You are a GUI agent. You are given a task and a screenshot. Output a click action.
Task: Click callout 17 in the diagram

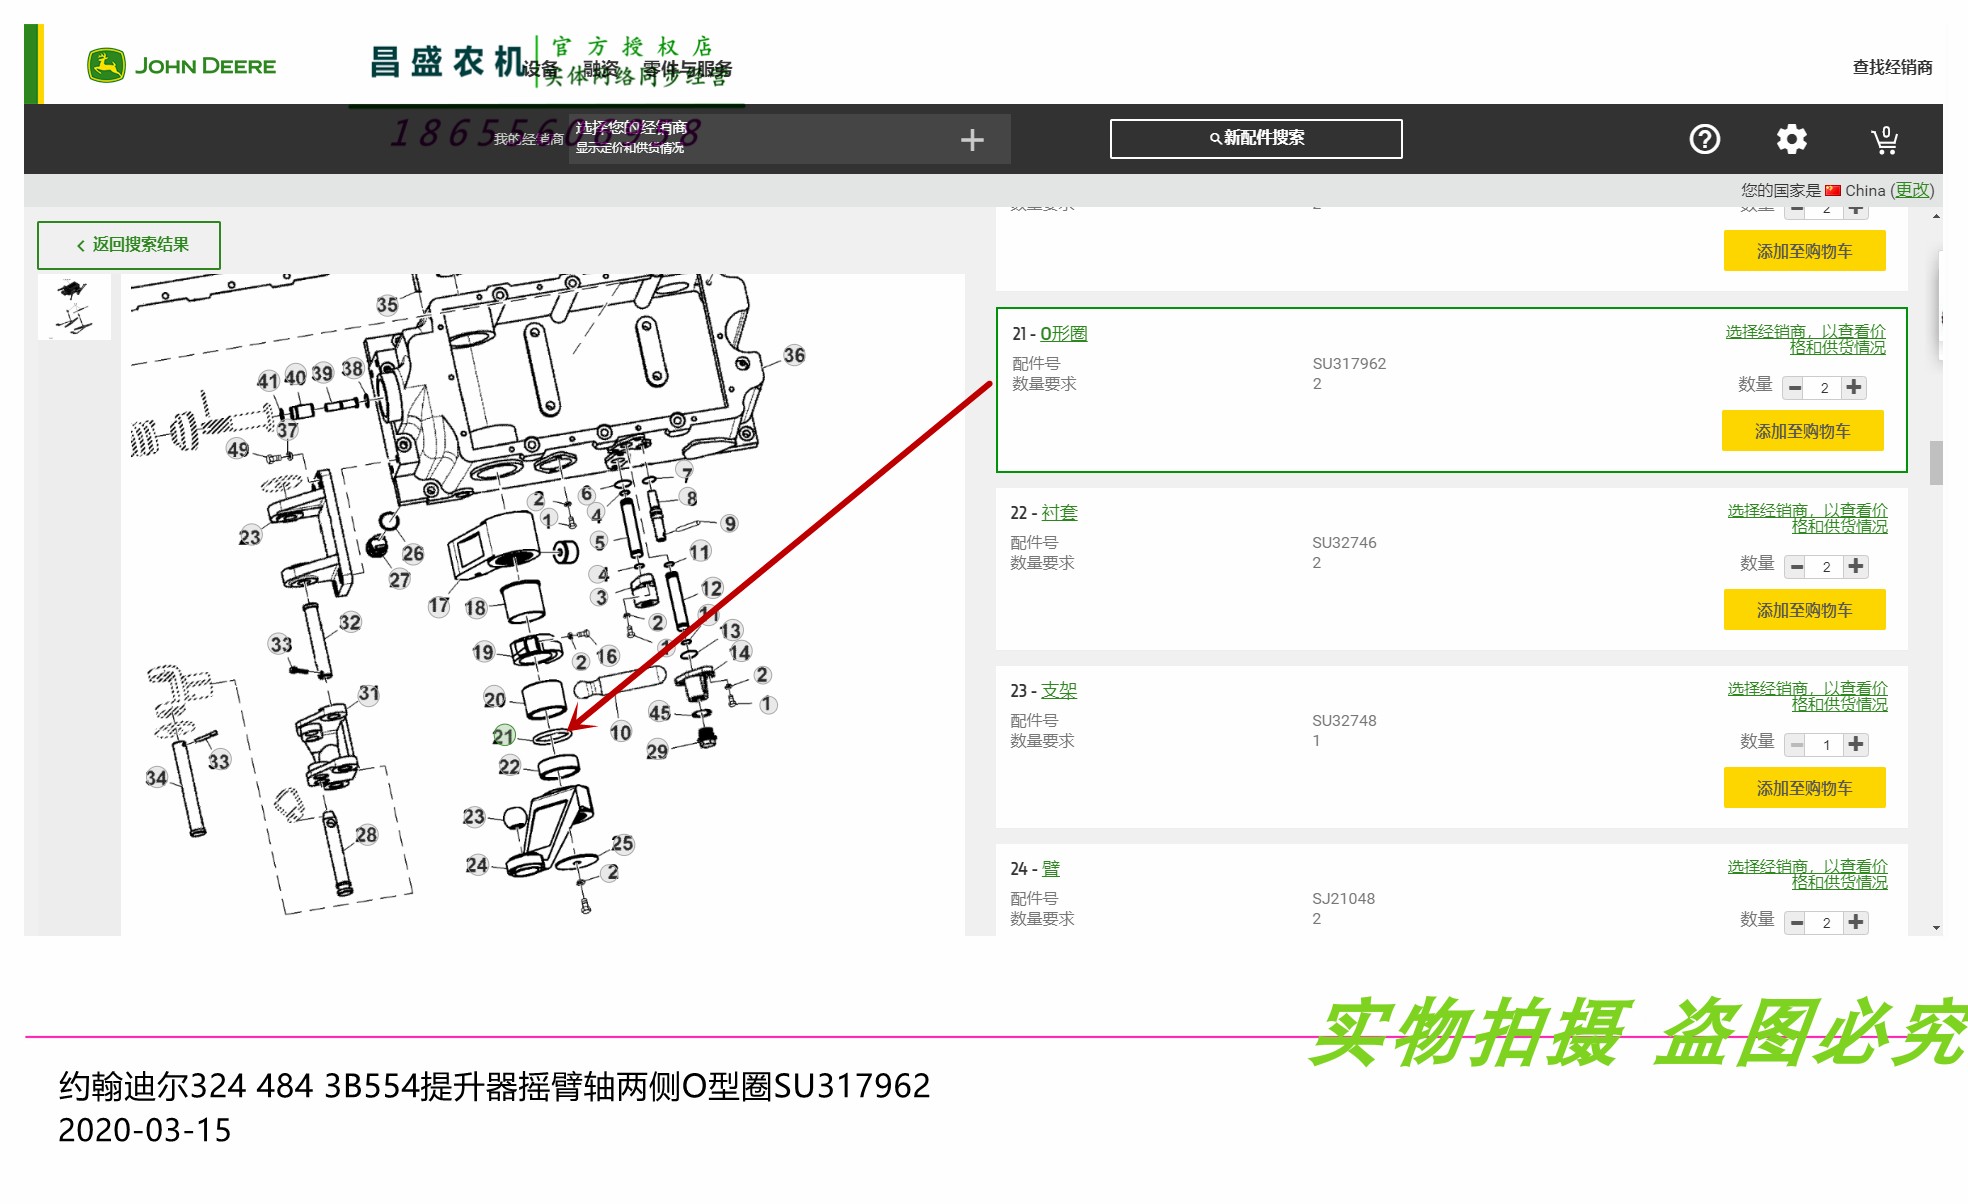(438, 606)
